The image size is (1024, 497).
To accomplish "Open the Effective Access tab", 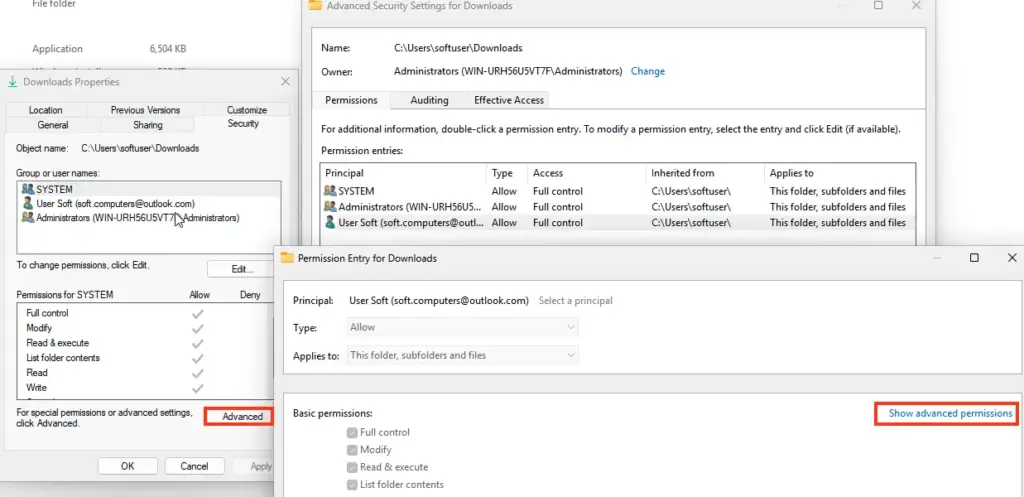I will (x=508, y=100).
